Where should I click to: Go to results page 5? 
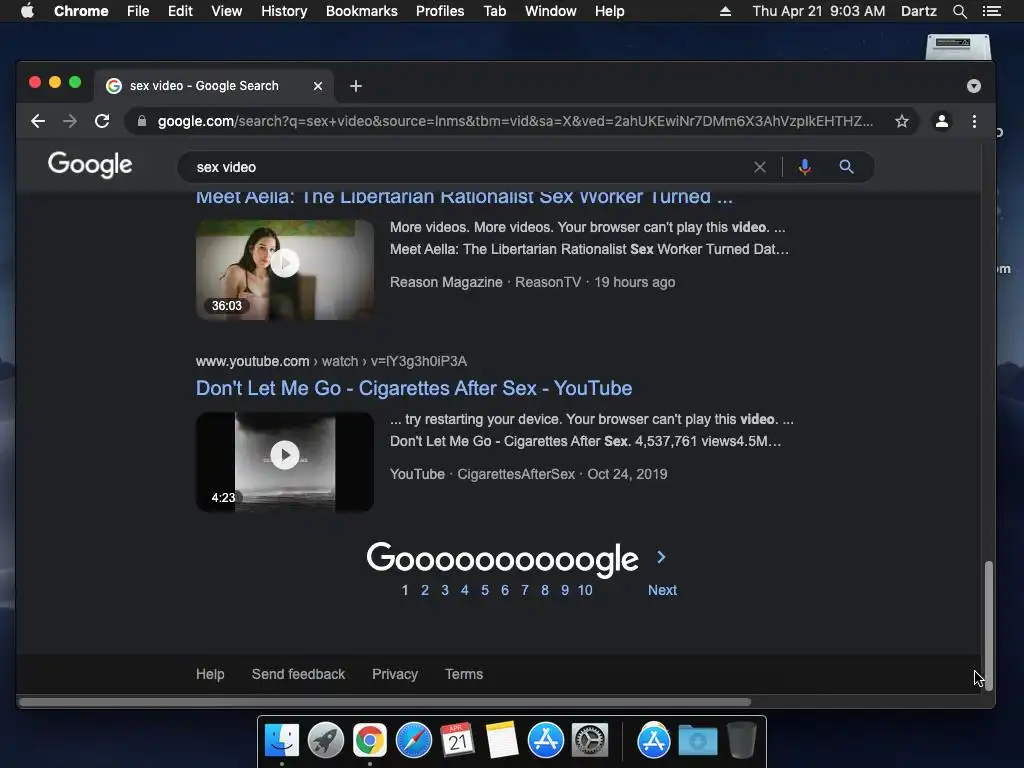[x=485, y=590]
